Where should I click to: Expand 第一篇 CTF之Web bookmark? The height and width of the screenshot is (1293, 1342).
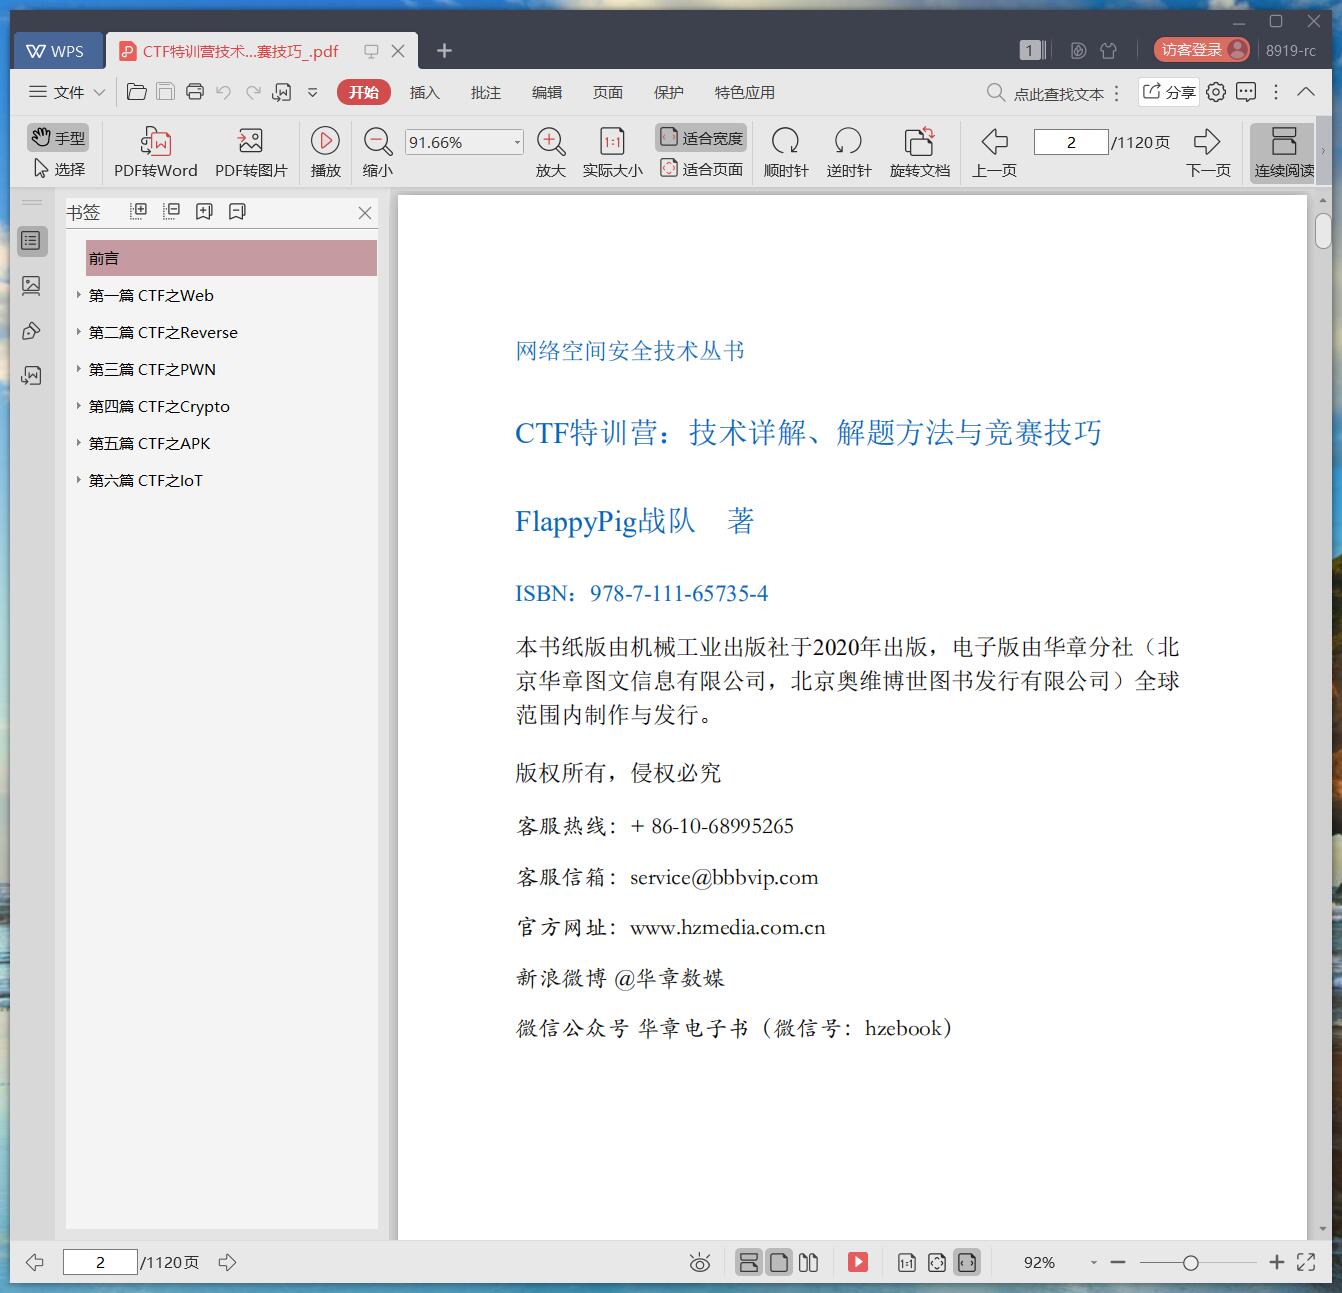[79, 295]
